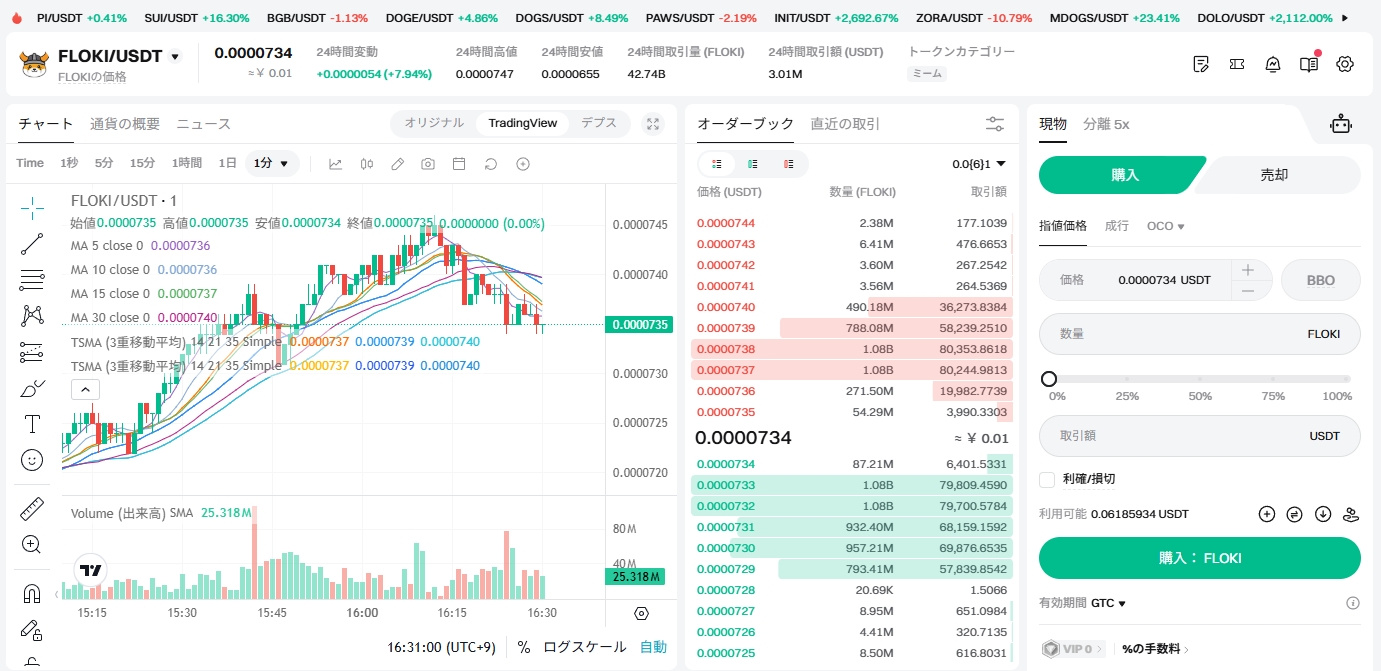Image resolution: width=1381 pixels, height=671 pixels.
Task: Open the settings gear icon in header
Action: coord(1345,64)
